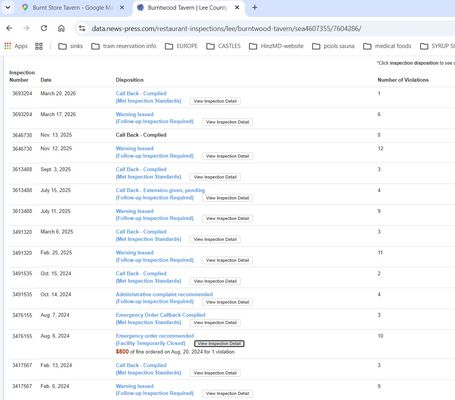Open Call Back Extension given pending link

(160, 190)
